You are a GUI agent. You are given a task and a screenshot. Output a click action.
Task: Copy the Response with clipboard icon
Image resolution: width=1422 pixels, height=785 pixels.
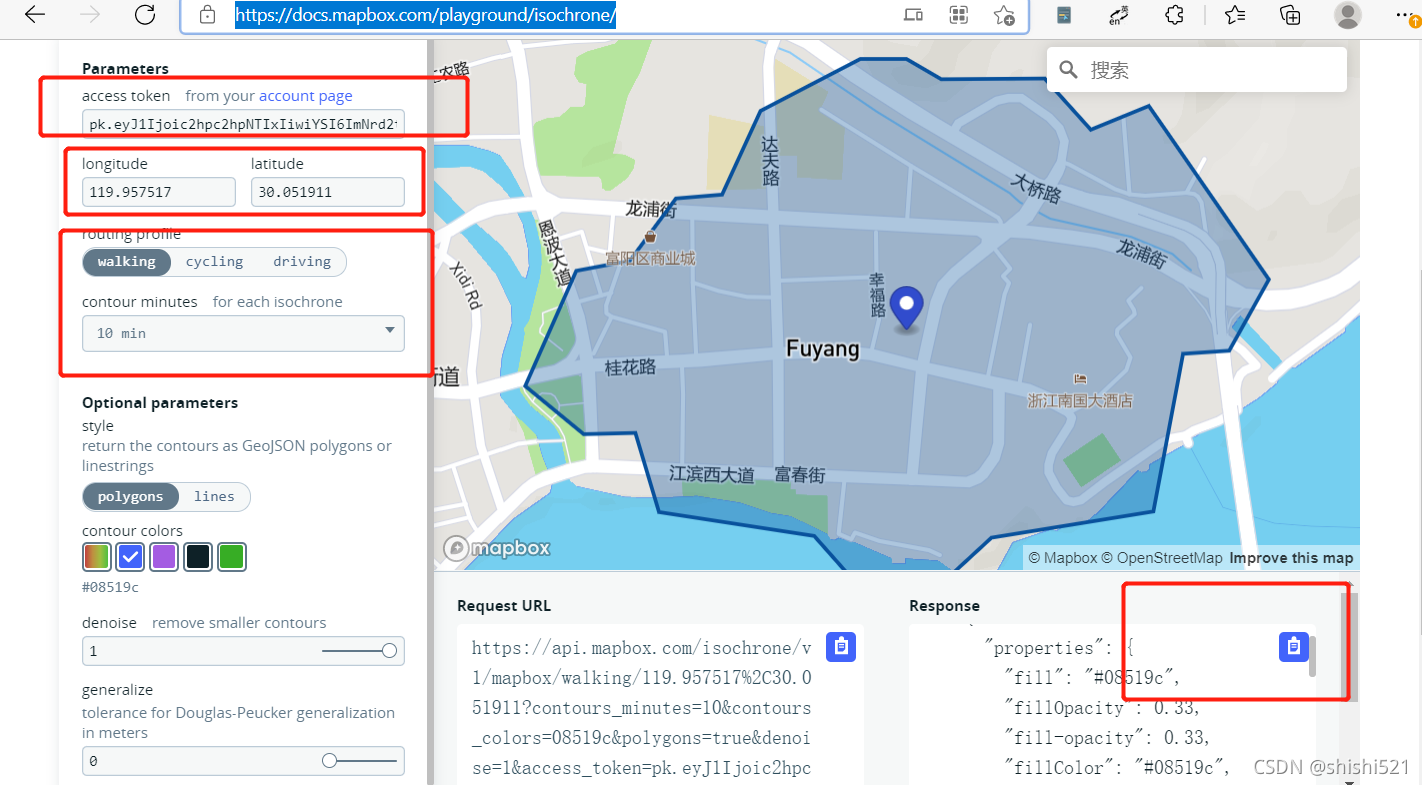click(x=1294, y=647)
